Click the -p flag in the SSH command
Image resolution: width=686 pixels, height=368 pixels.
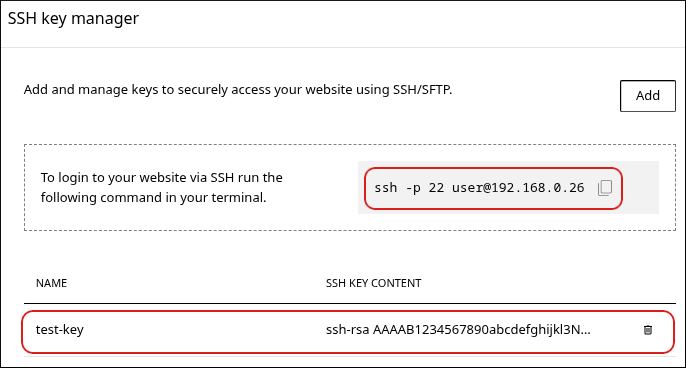pos(413,189)
